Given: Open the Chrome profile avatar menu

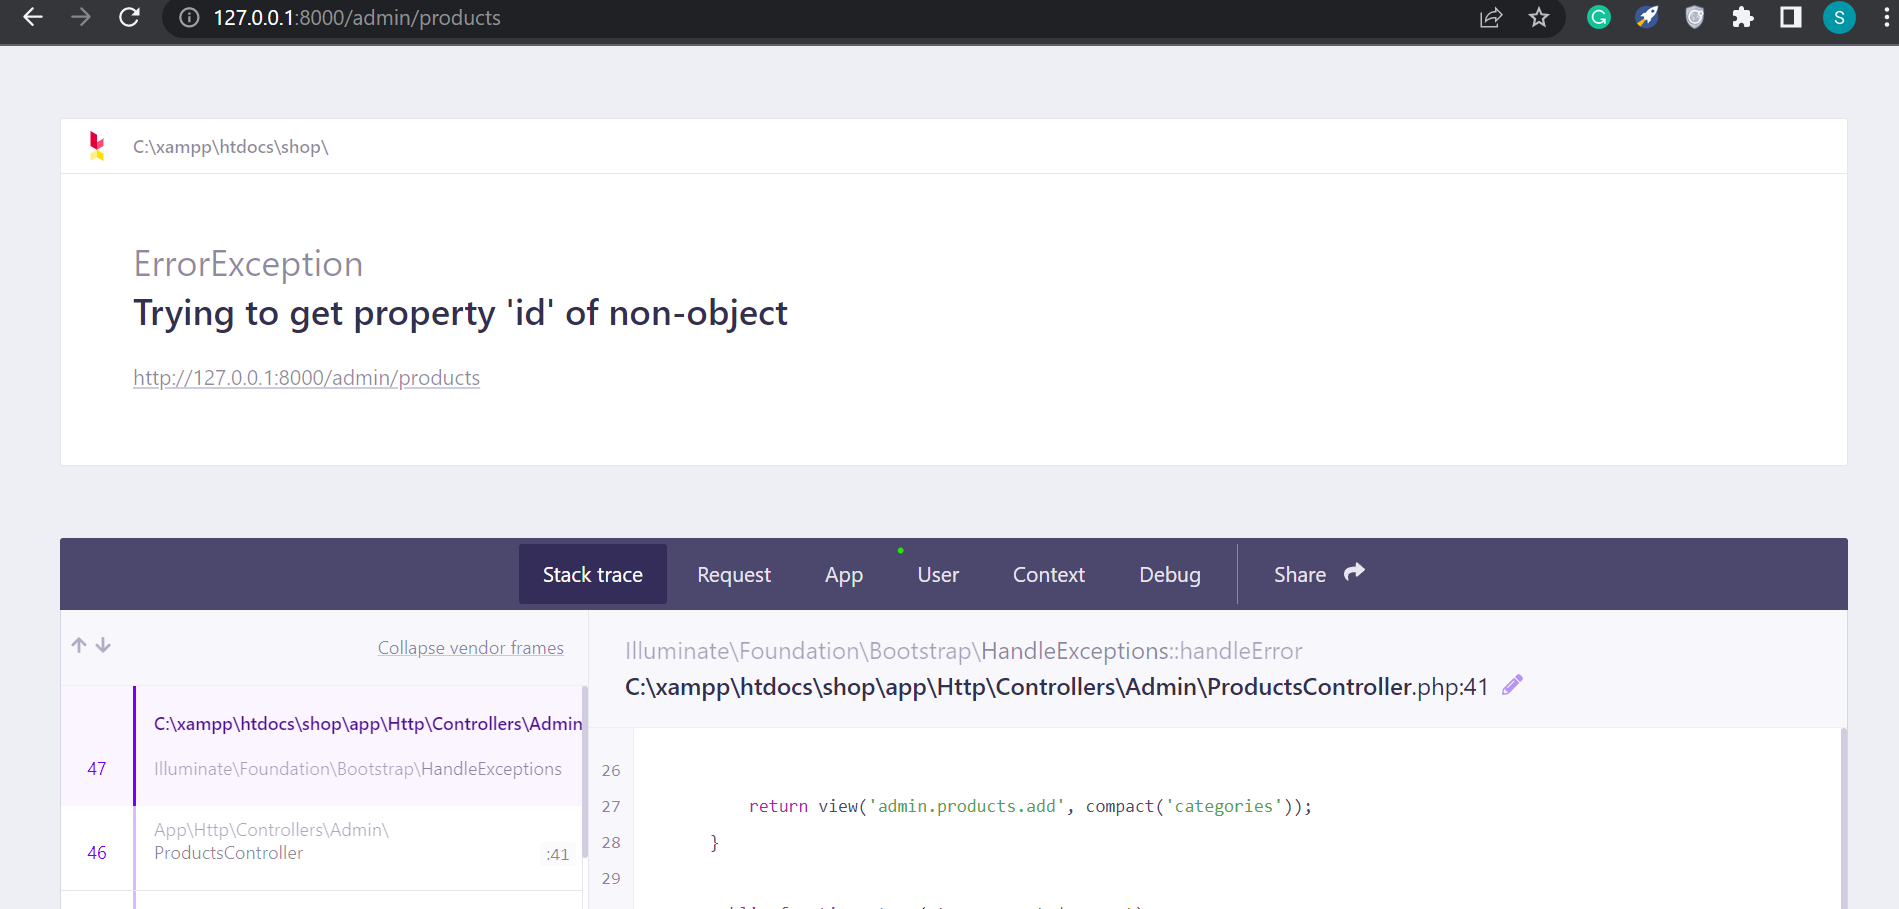Looking at the screenshot, I should click(x=1838, y=17).
